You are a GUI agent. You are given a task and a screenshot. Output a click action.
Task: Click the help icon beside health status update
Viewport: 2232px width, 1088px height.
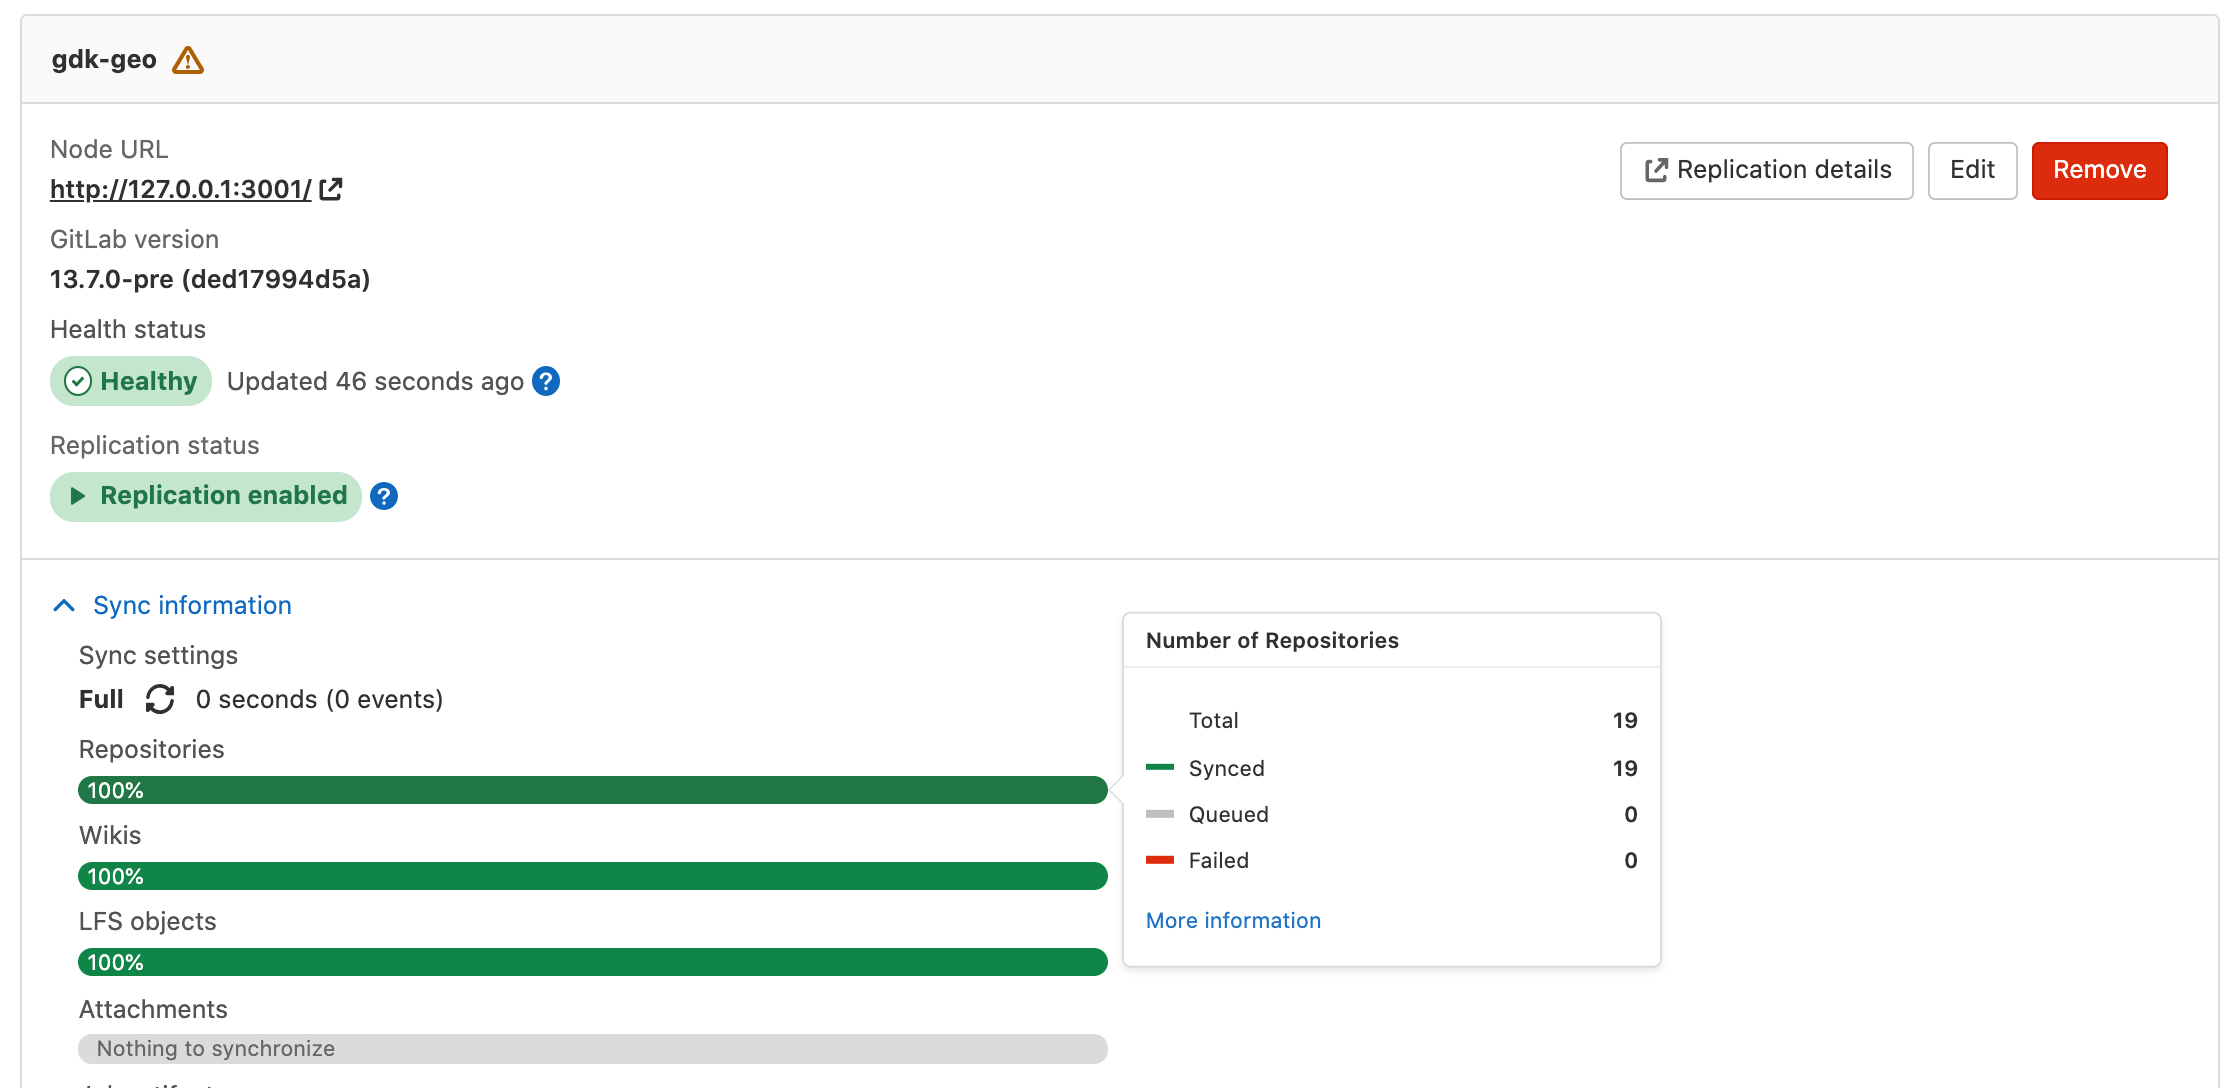pos(546,381)
